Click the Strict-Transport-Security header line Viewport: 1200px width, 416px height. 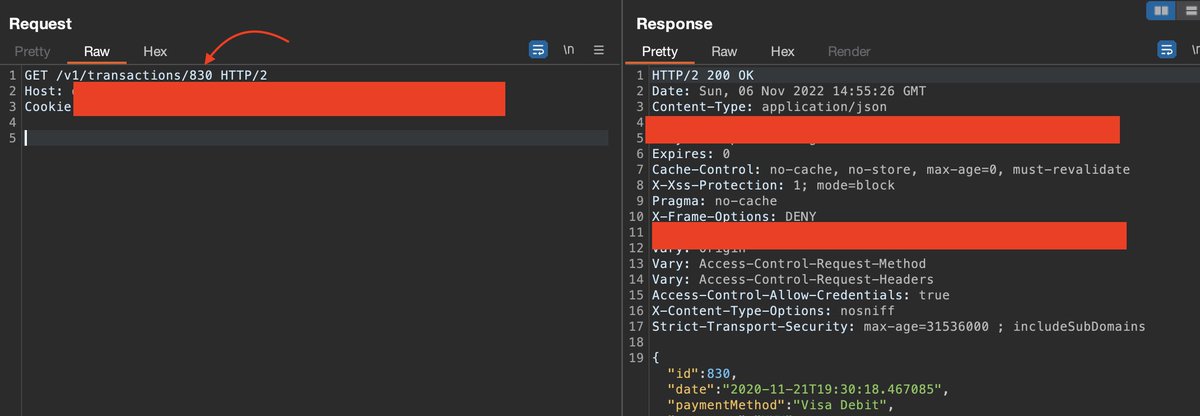pos(898,326)
